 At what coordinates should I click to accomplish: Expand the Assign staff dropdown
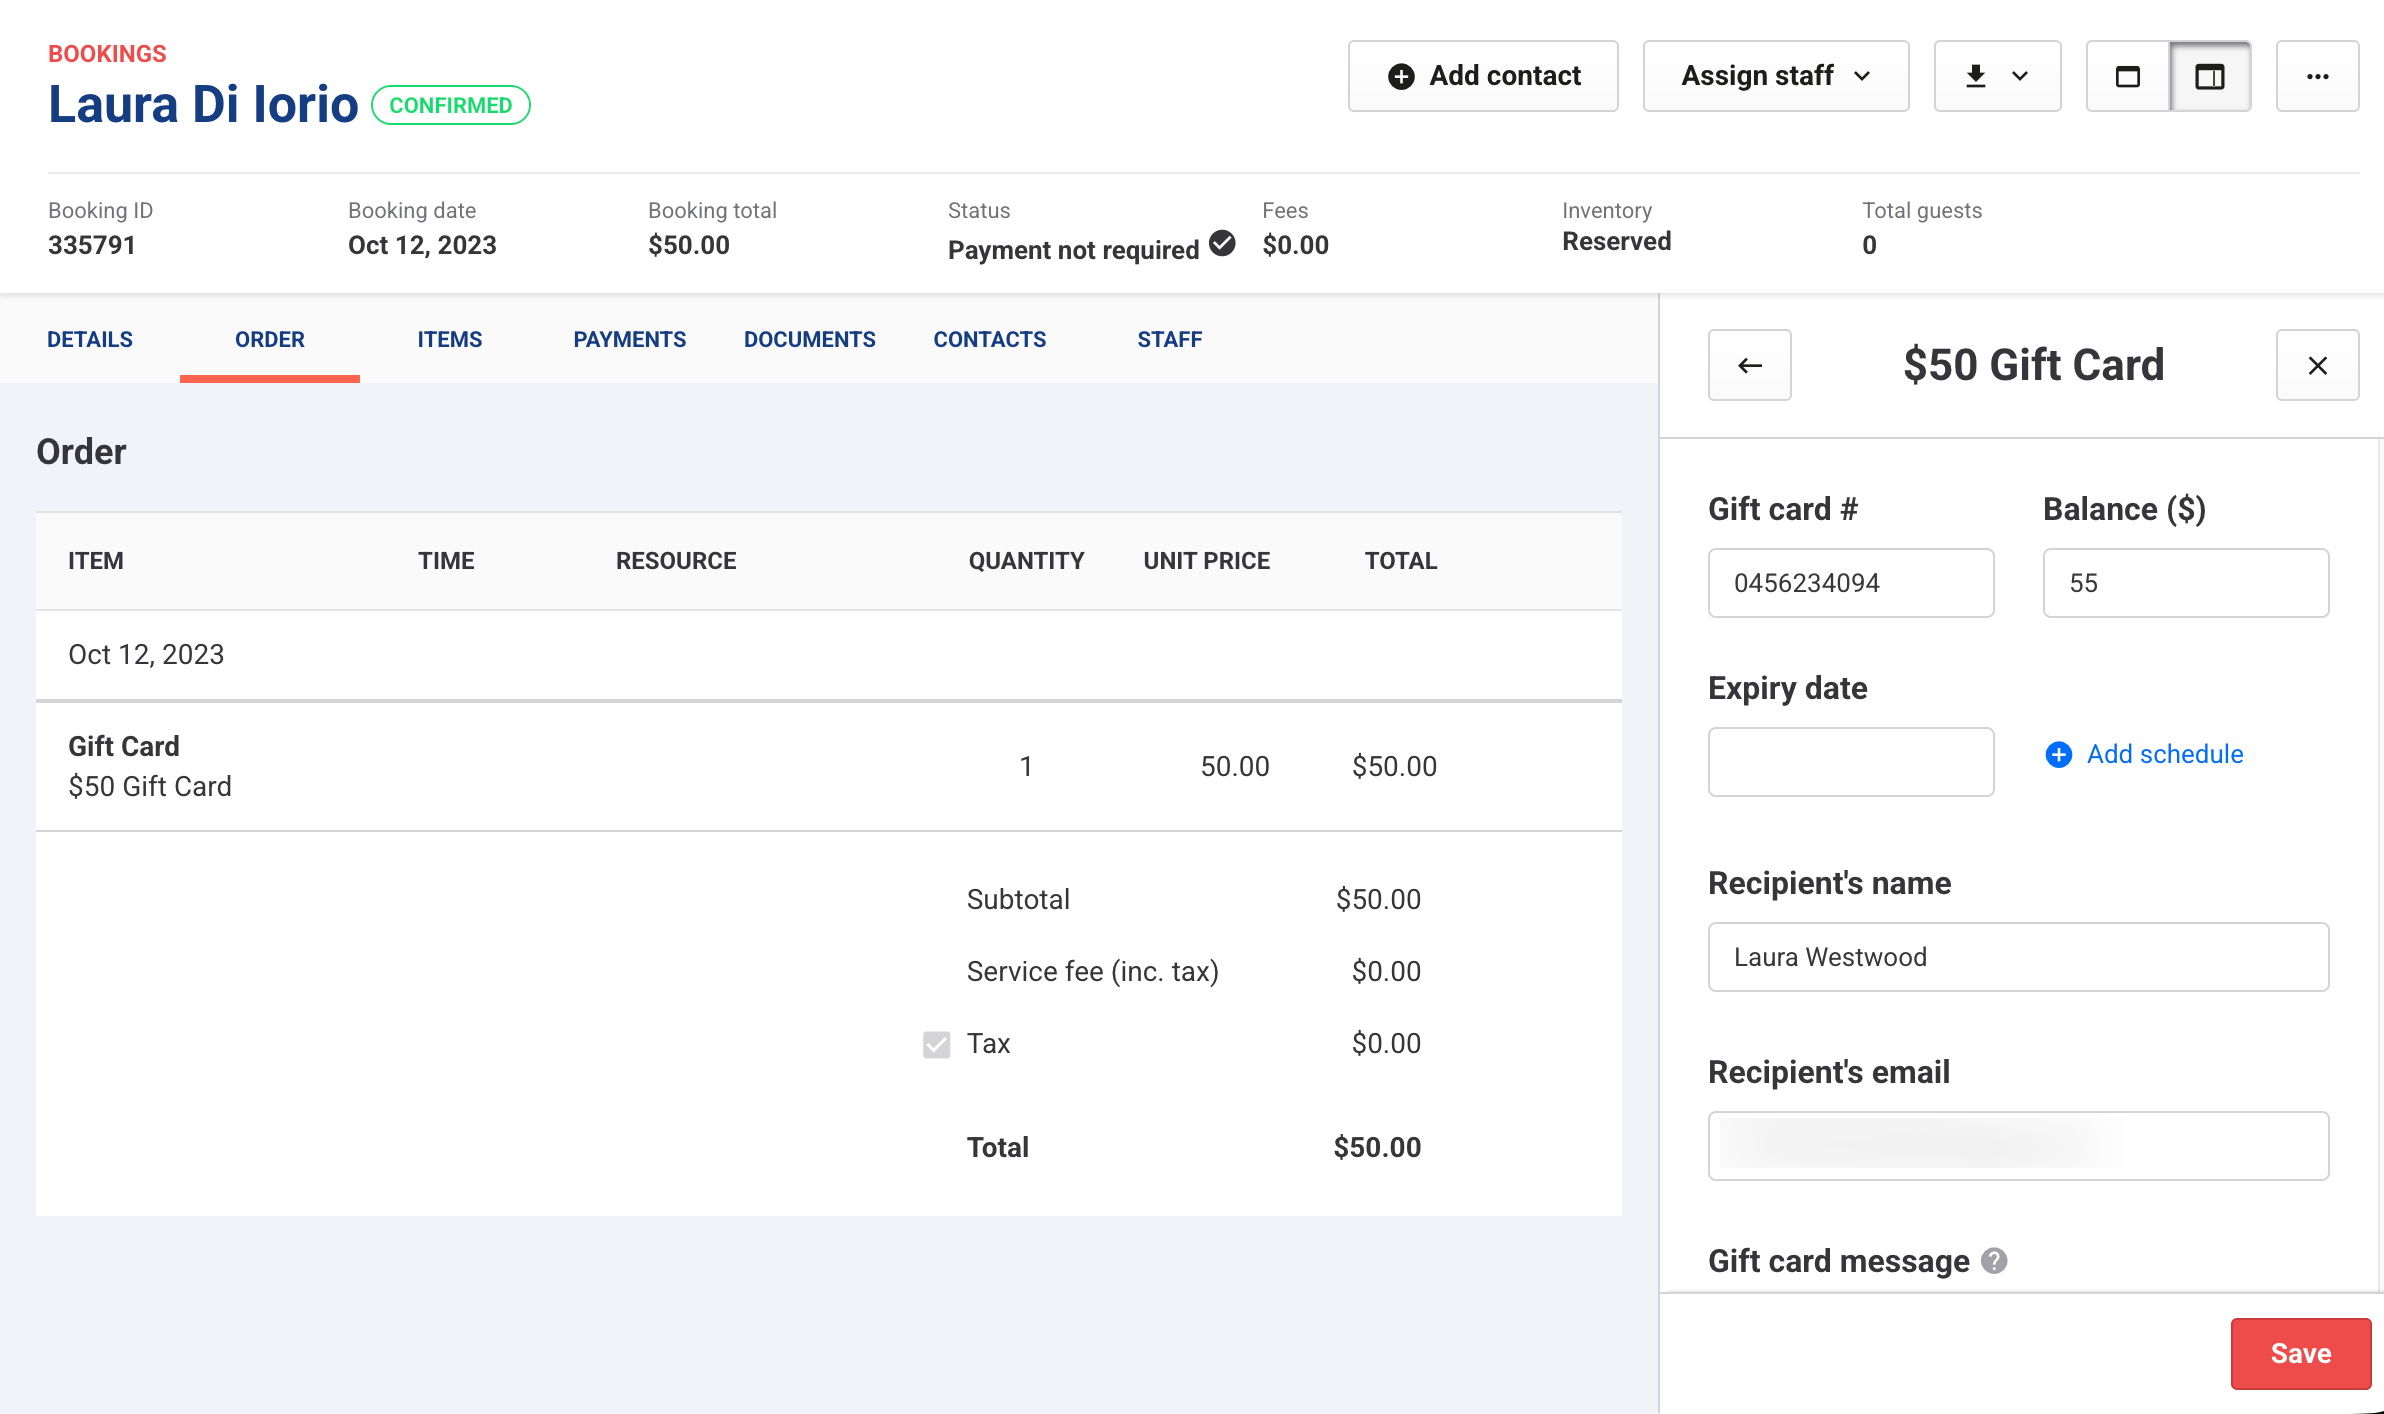point(1775,76)
